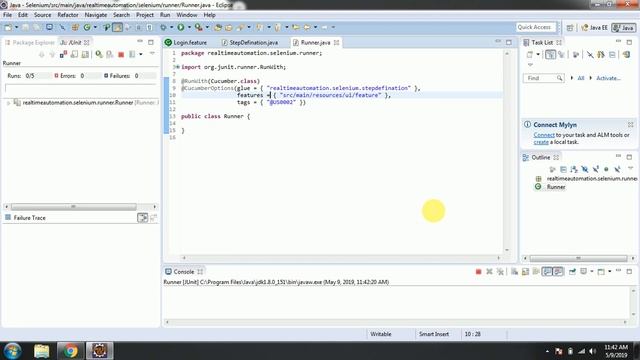This screenshot has width=640, height=360.
Task: Expand realtimeautomation.selenium.runner.Runner tree node
Action: click(x=8, y=103)
